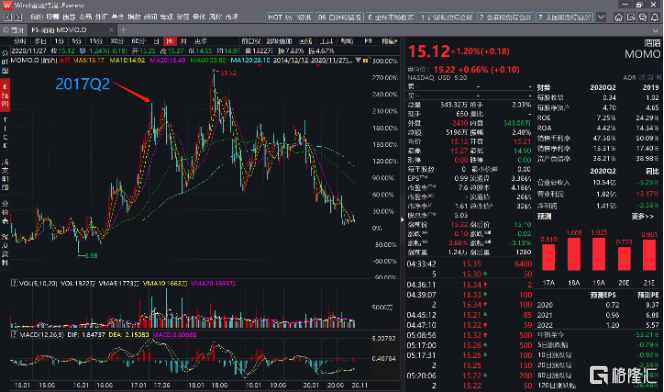This screenshot has width=664, height=392.
Task: Click the first small icon next to ADR
Action: tap(642, 77)
